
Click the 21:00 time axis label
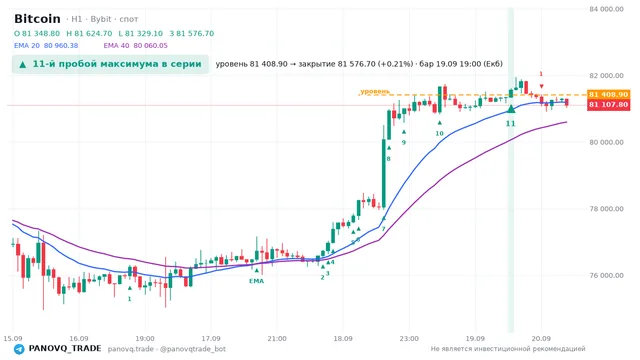[277, 339]
